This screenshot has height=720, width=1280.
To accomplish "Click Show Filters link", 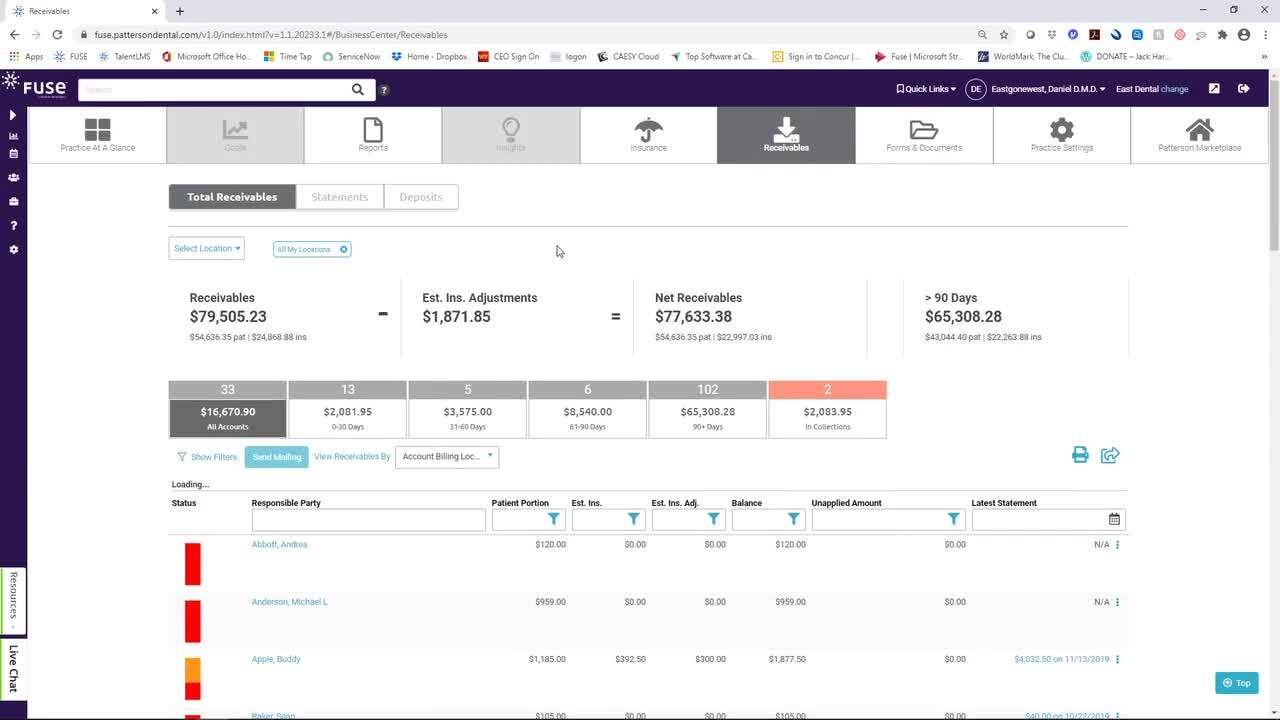I will pos(207,457).
